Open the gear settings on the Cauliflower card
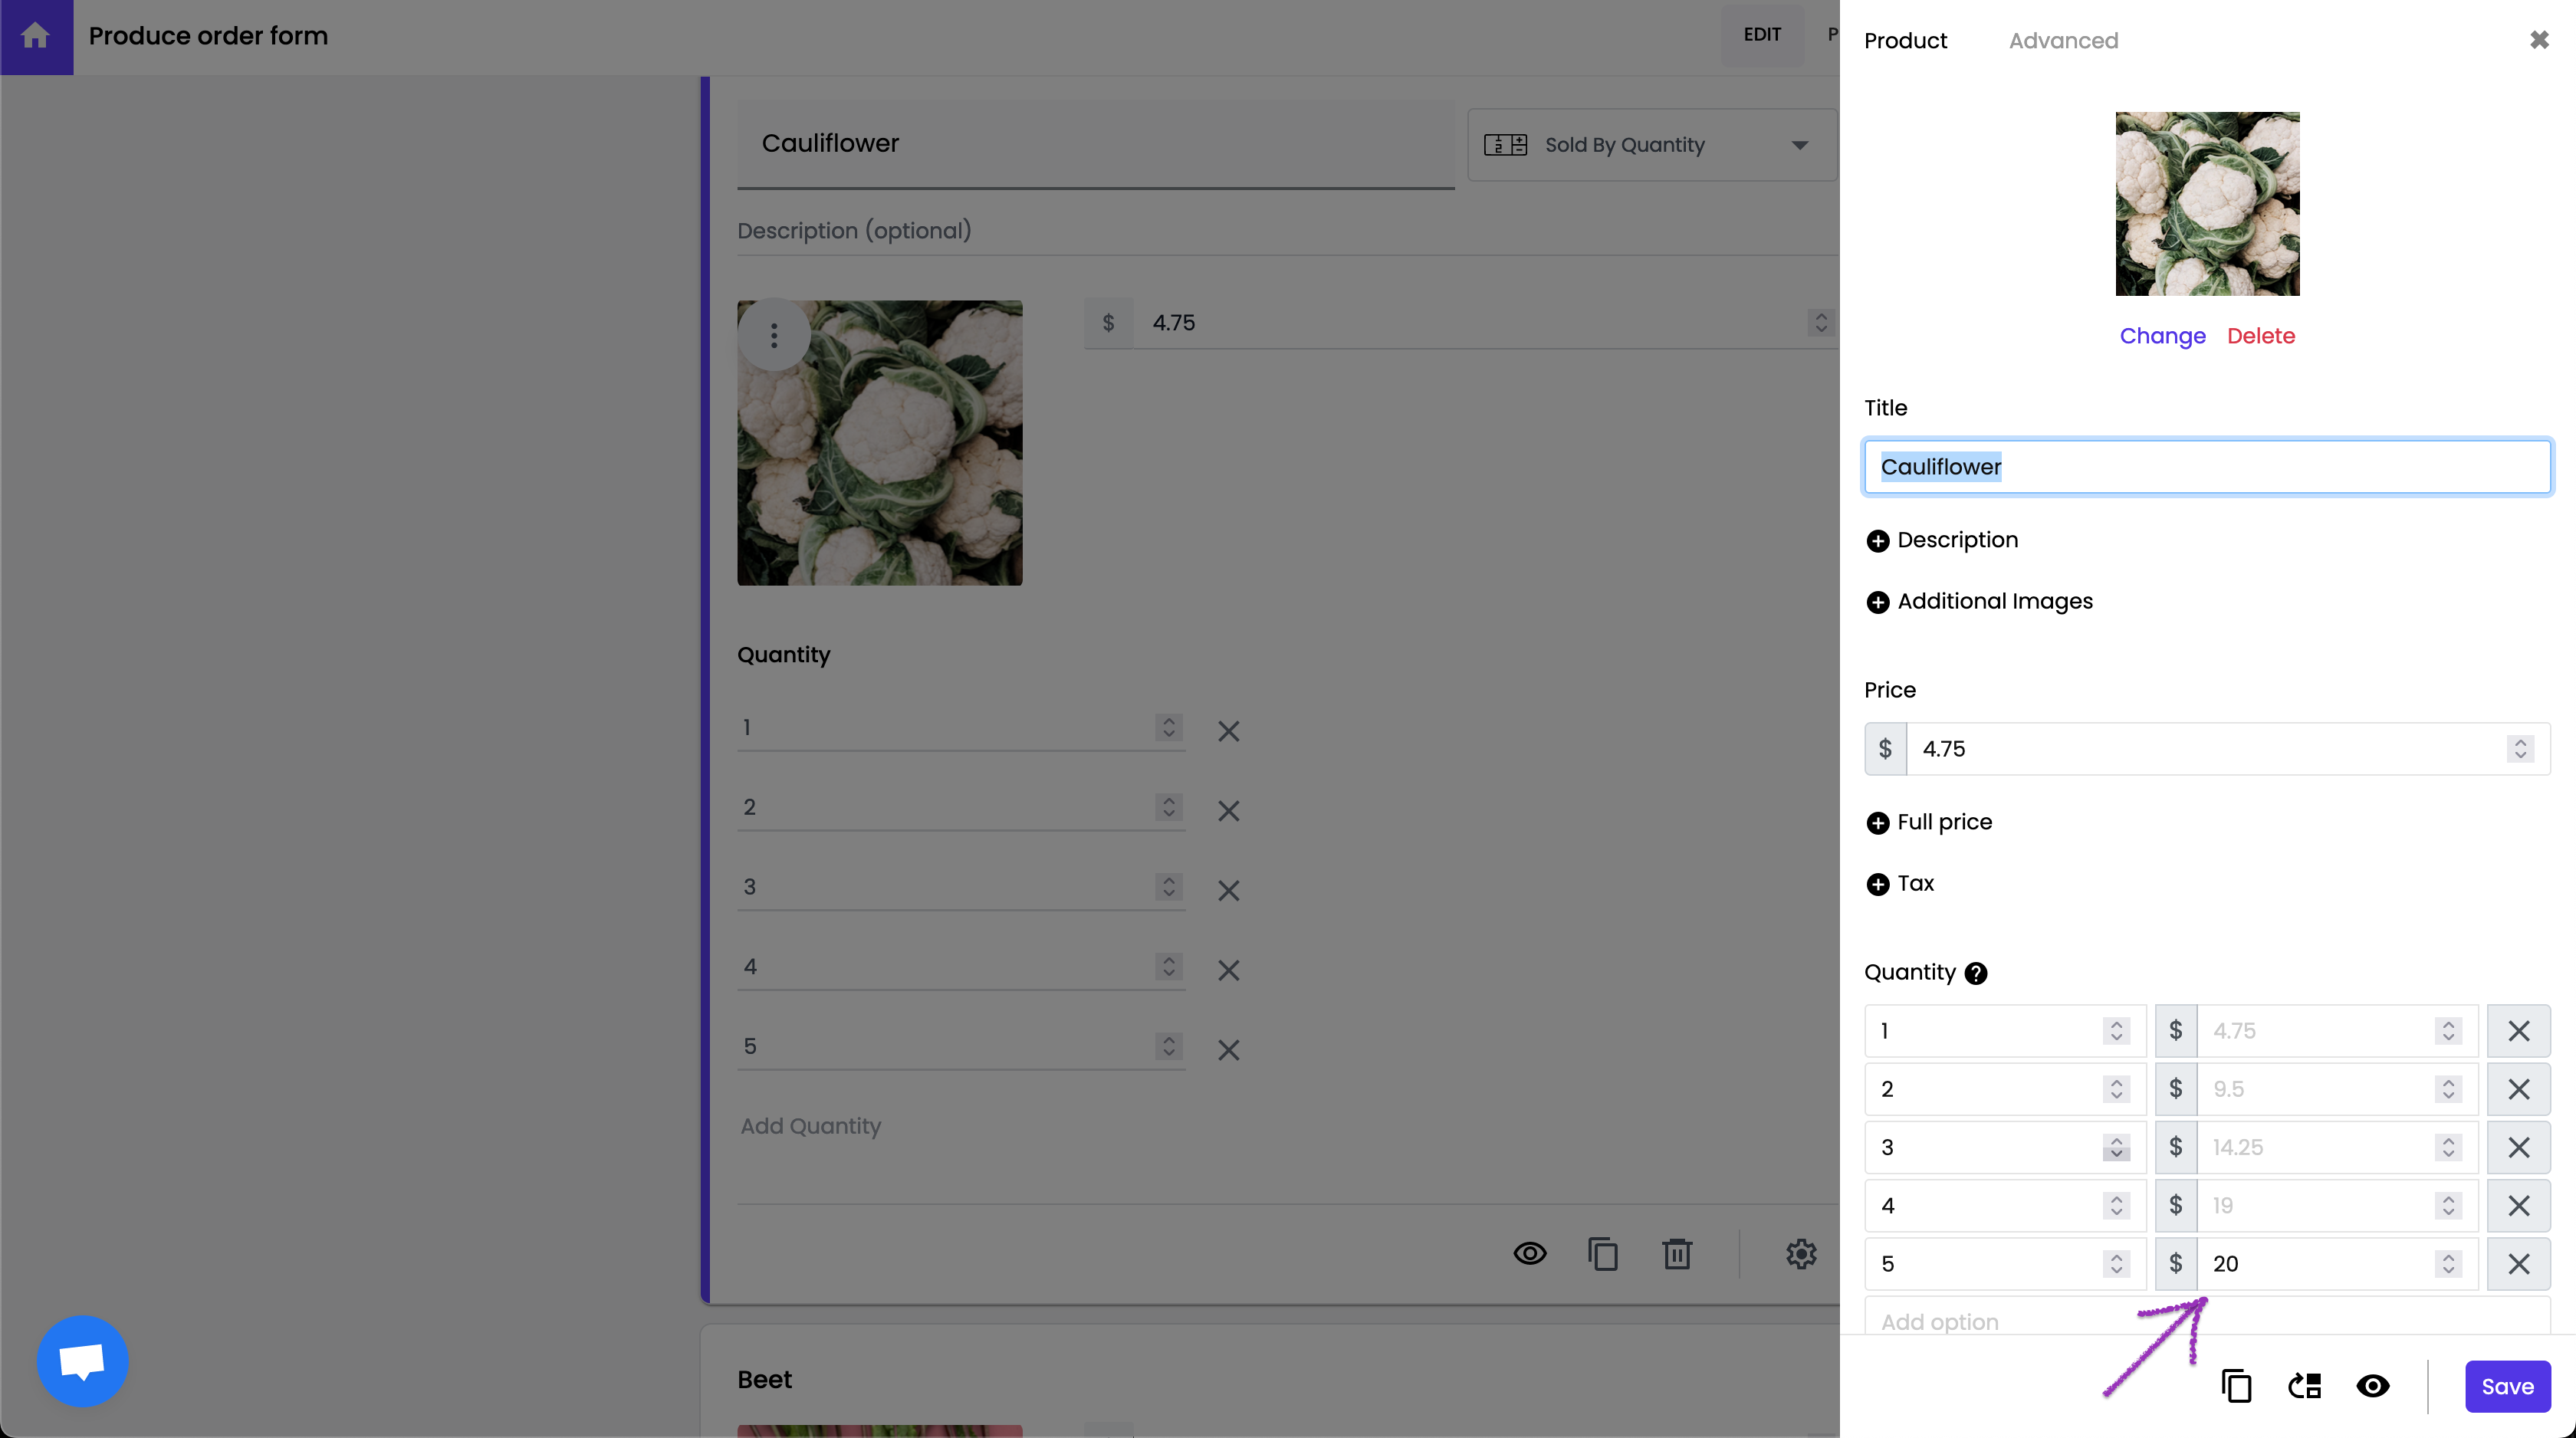This screenshot has height=1438, width=2576. (1801, 1254)
